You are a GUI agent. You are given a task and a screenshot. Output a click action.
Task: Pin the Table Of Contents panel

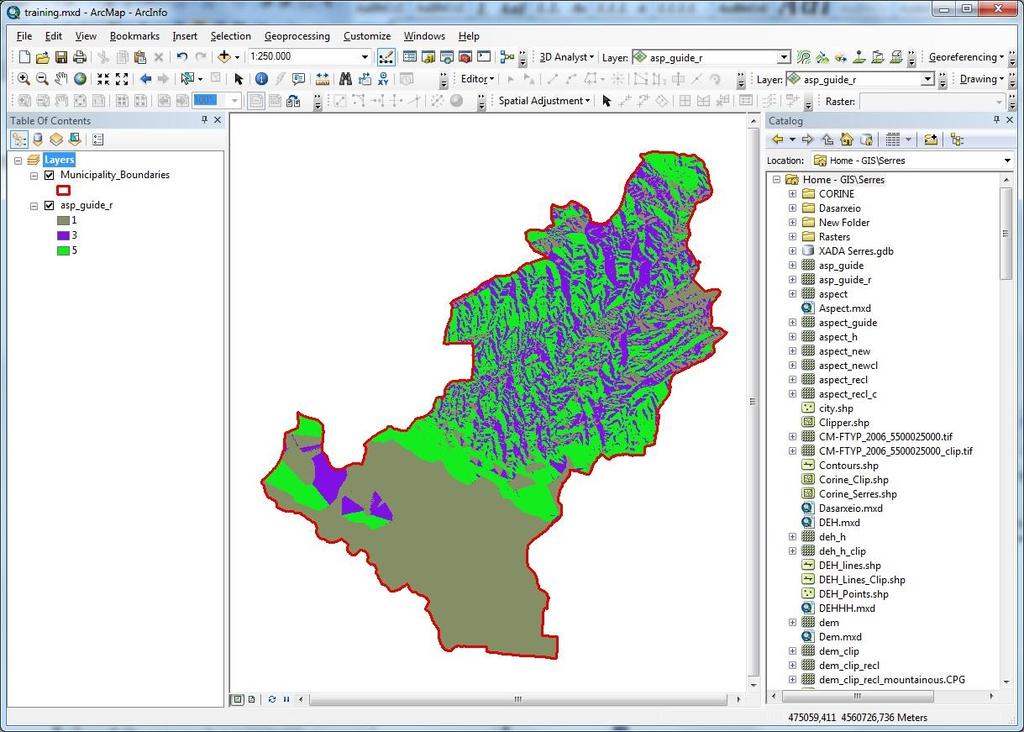[x=204, y=120]
